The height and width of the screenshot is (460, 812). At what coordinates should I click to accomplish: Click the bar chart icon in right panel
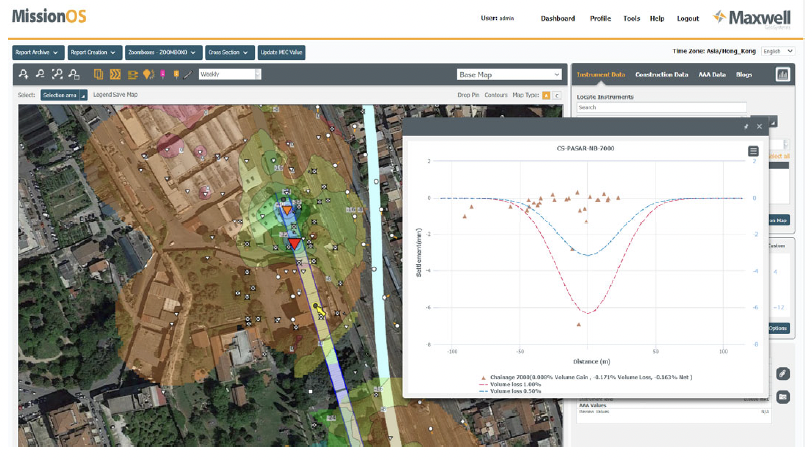[x=782, y=75]
